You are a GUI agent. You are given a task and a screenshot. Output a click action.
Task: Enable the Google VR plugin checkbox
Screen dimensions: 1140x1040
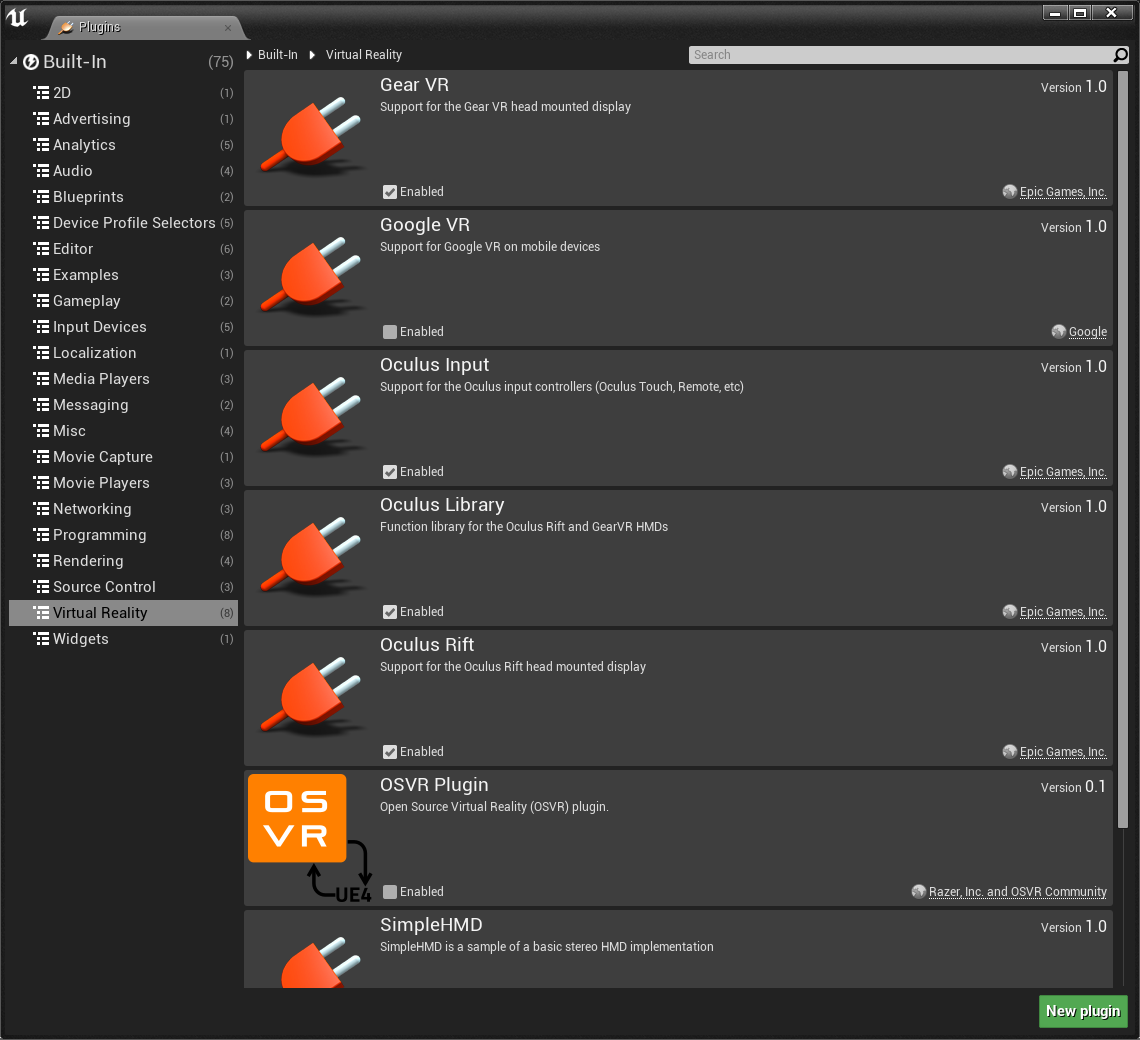tap(390, 332)
